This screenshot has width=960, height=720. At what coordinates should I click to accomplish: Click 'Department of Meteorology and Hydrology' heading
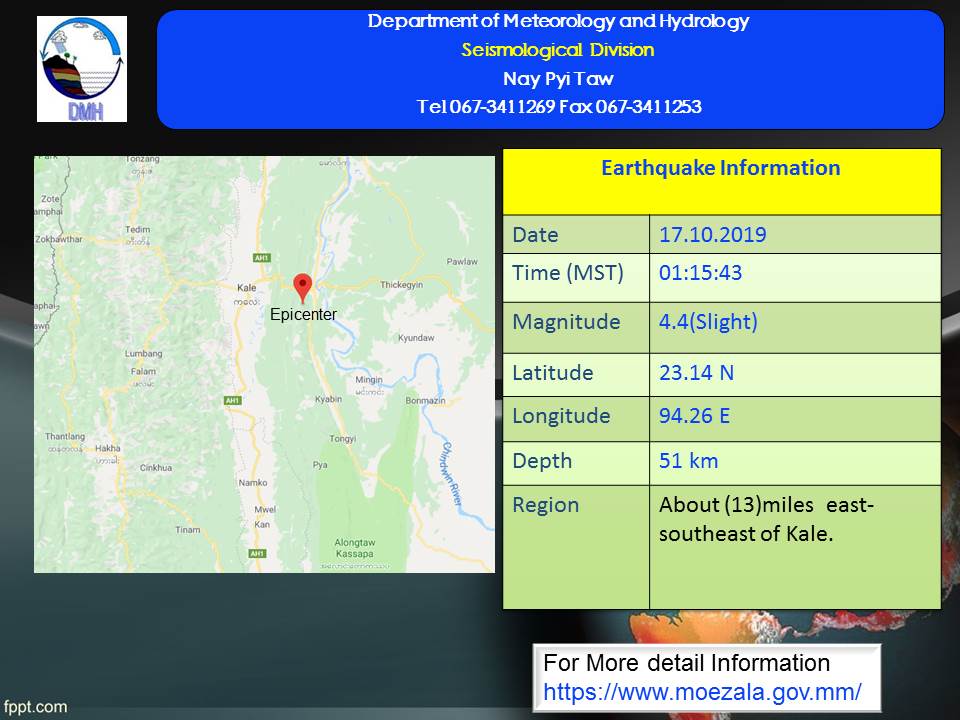558,21
